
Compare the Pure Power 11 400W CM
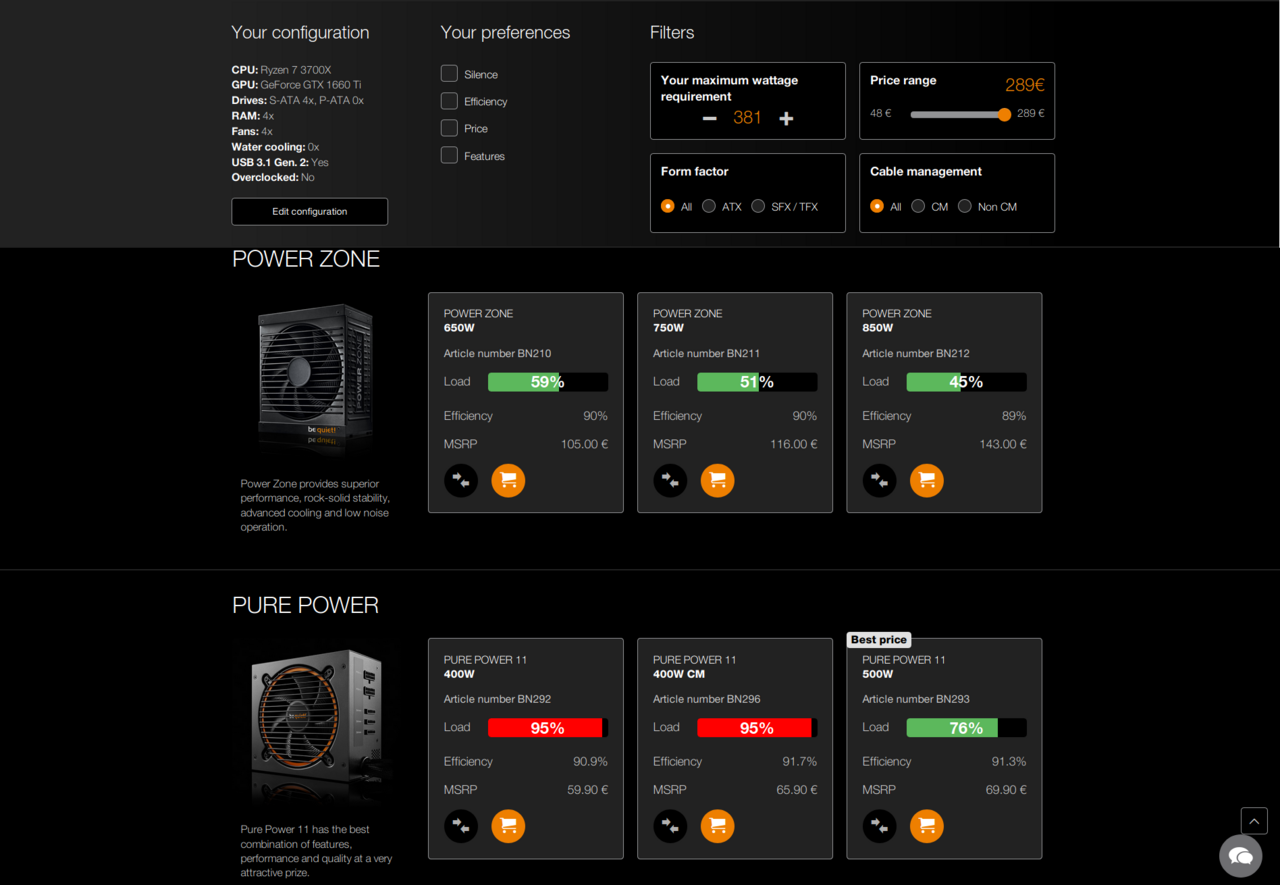pos(670,826)
